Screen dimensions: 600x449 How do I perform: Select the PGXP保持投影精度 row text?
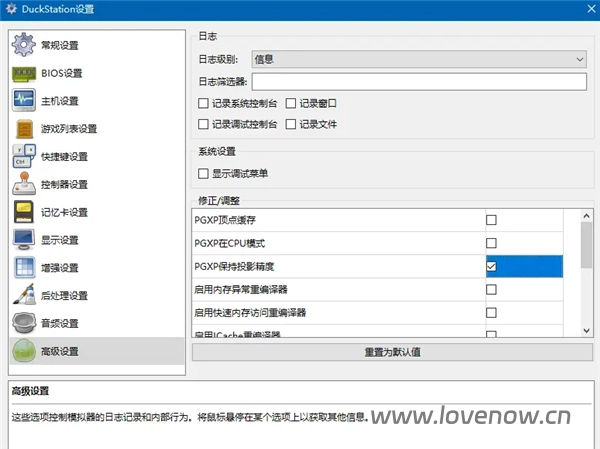tap(234, 266)
